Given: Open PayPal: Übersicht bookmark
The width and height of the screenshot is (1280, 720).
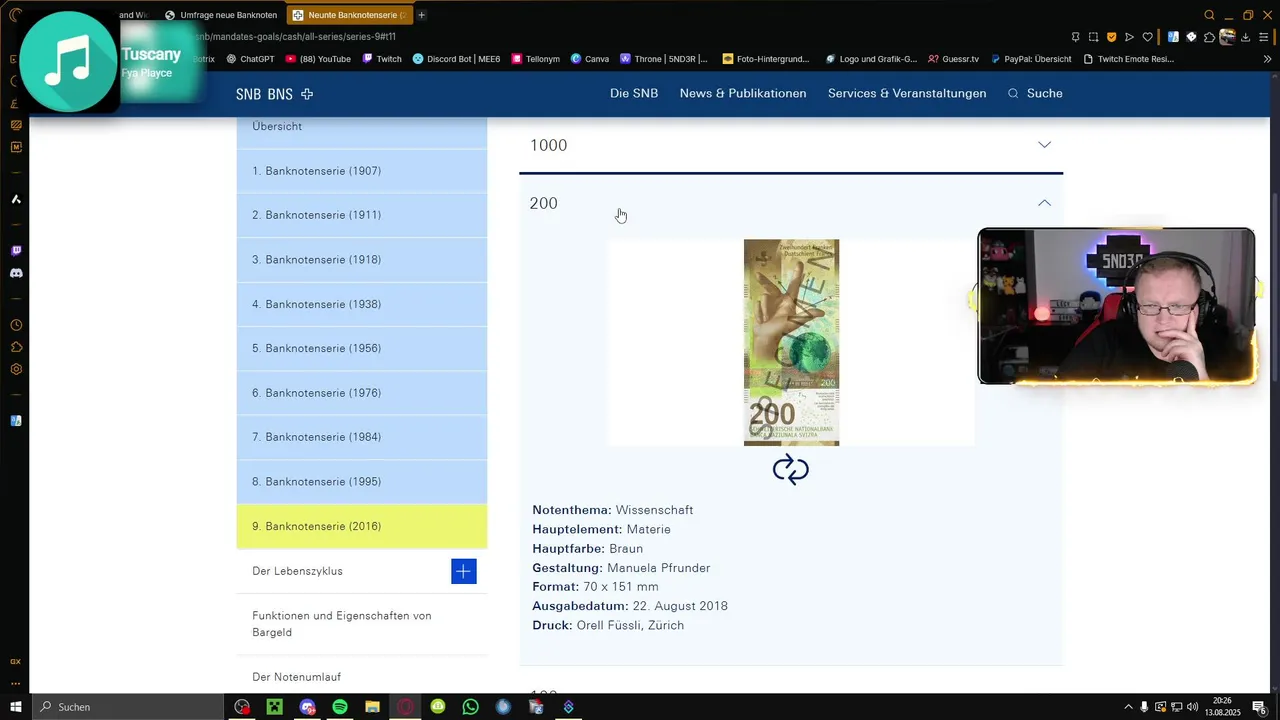Looking at the screenshot, I should pos(1031,59).
